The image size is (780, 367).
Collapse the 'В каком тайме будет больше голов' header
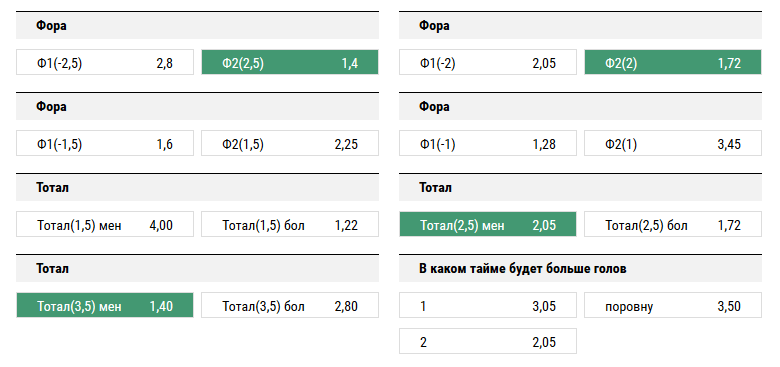tap(580, 269)
